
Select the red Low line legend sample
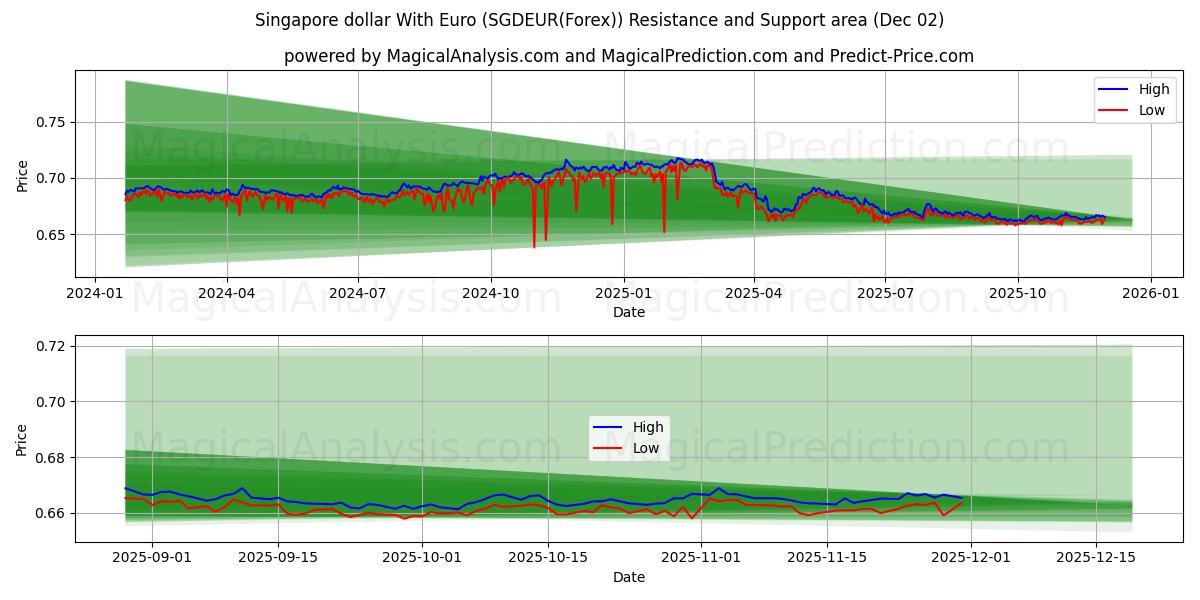point(1115,110)
